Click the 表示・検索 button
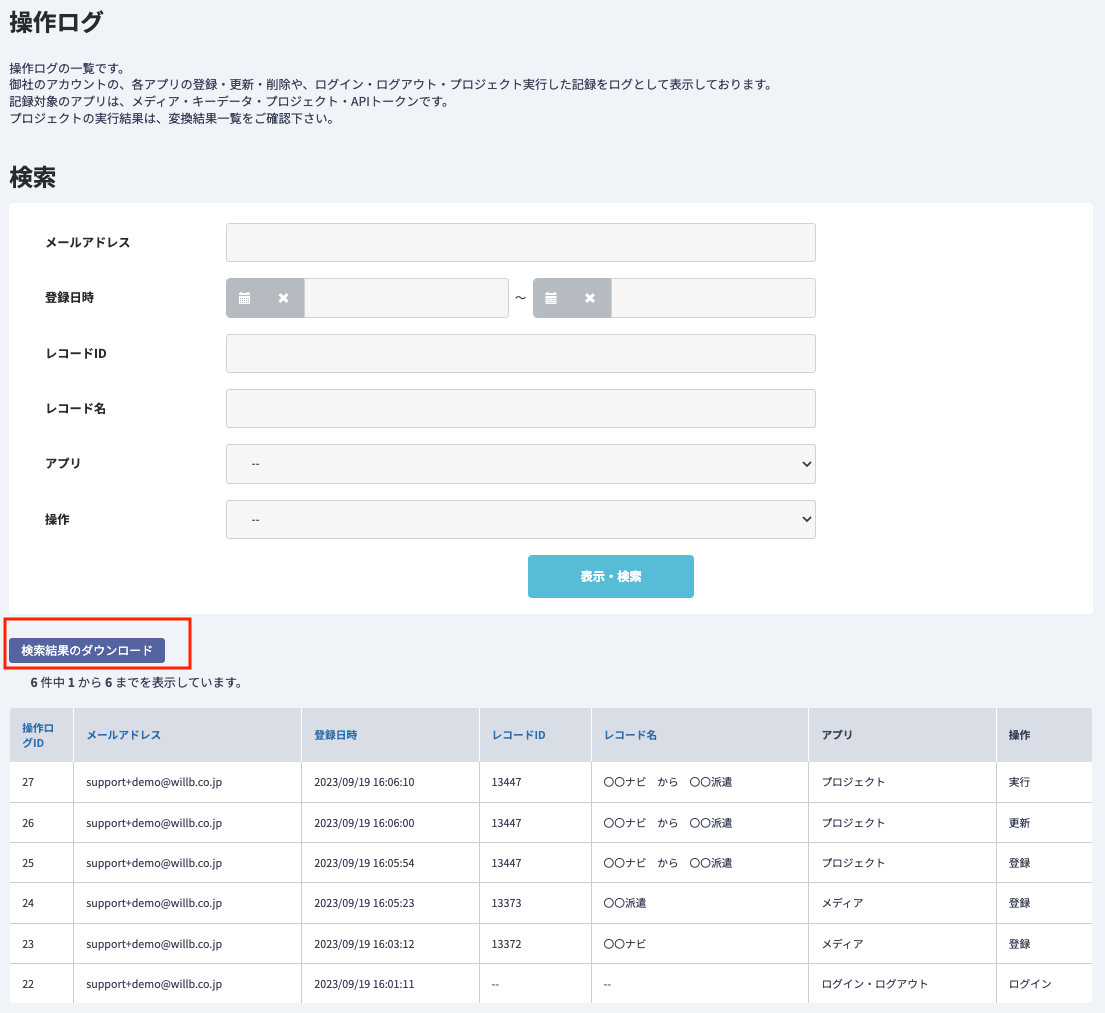 coord(611,577)
